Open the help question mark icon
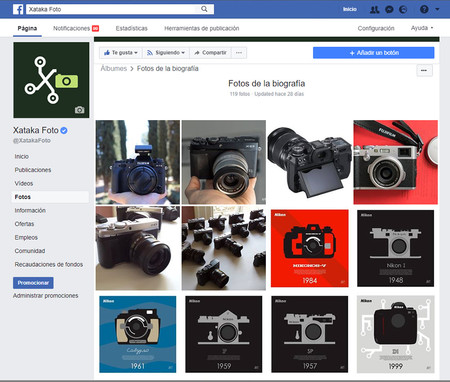 pyautogui.click(x=424, y=9)
